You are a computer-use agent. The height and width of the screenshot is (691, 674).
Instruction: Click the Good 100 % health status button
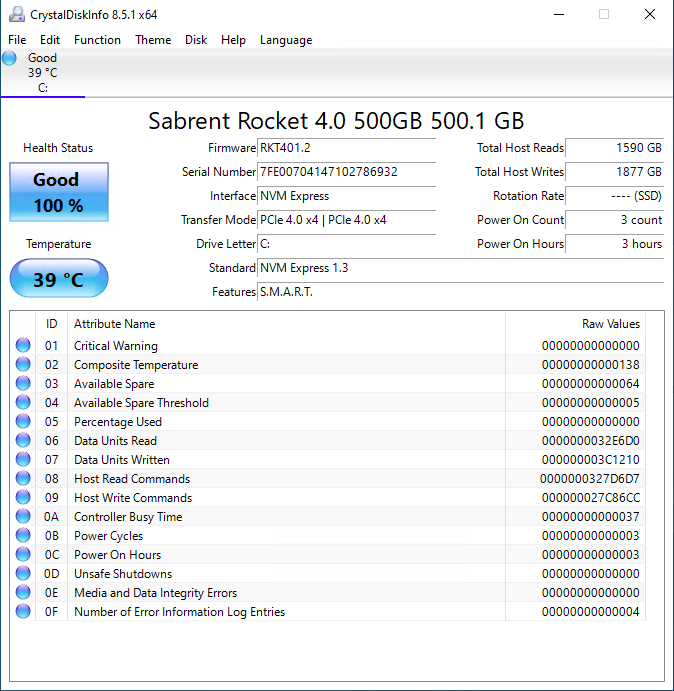58,192
